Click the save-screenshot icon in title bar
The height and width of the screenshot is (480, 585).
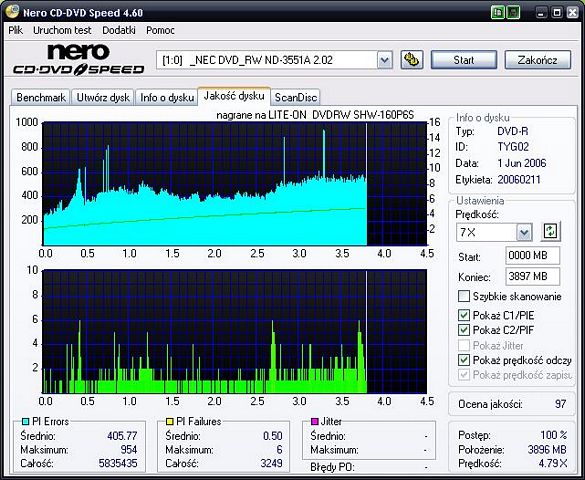coord(513,13)
